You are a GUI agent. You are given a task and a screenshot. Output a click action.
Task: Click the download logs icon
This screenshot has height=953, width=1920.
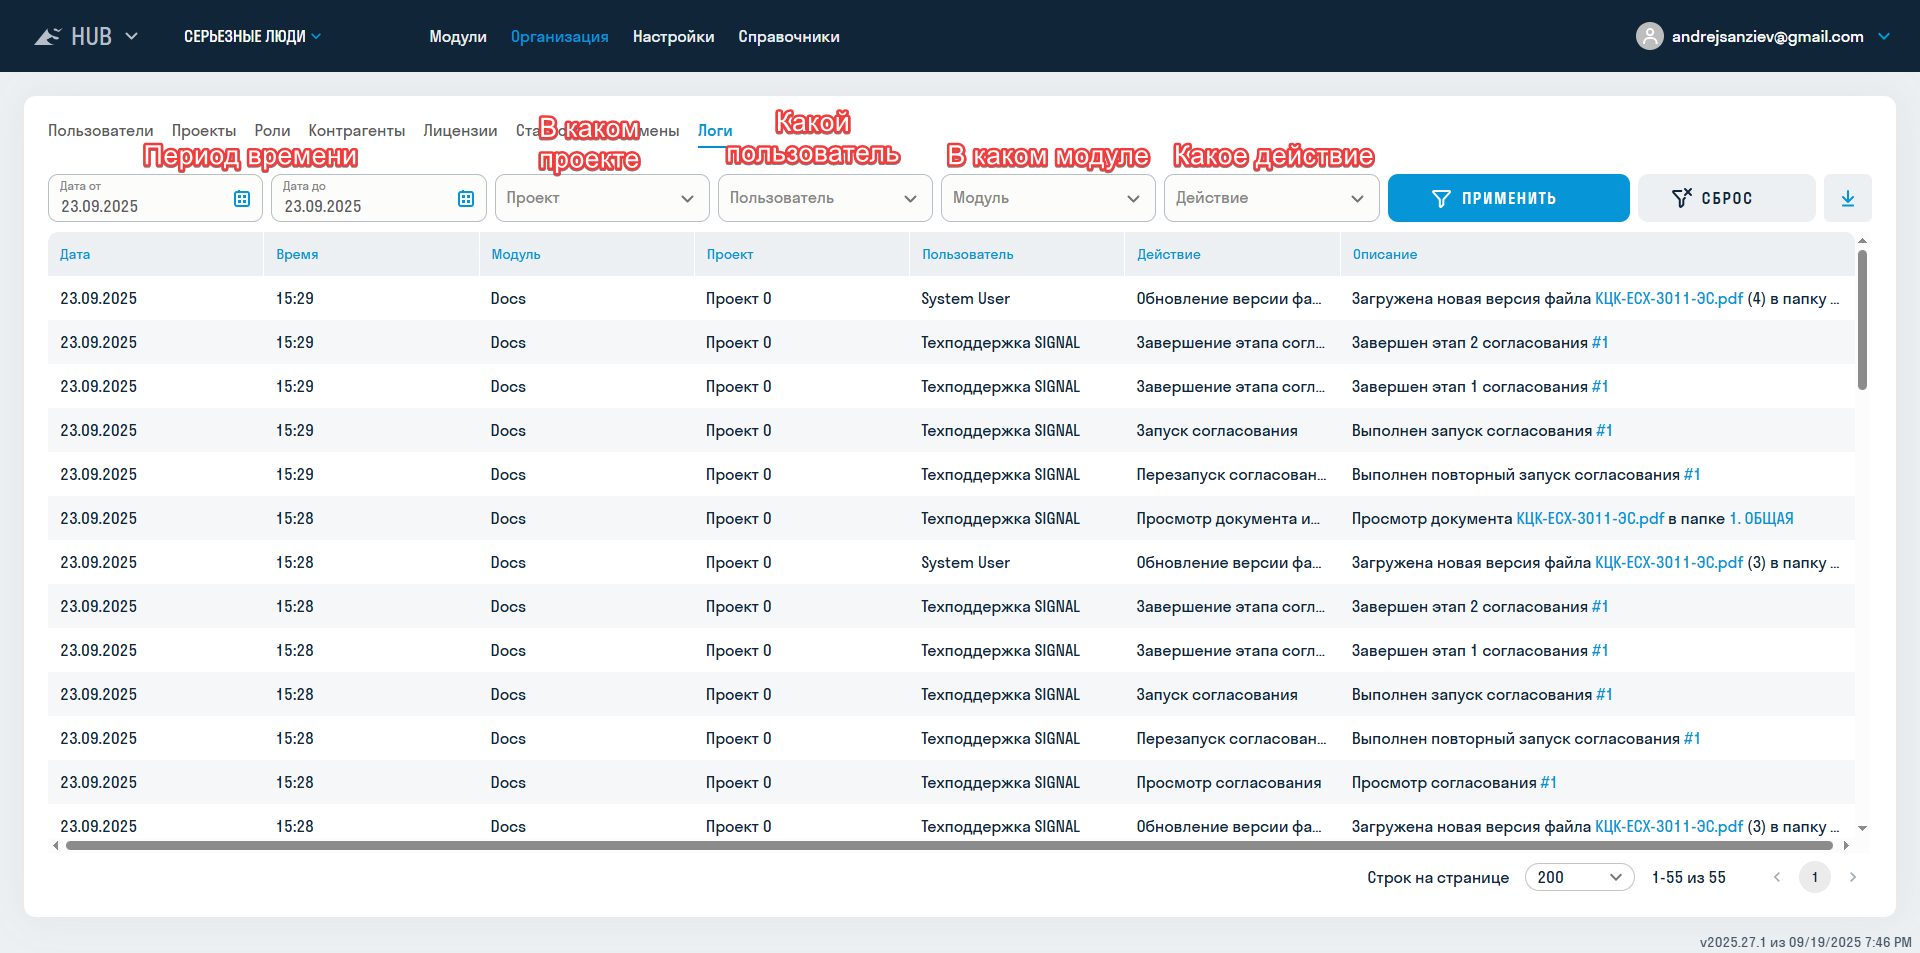[1847, 198]
